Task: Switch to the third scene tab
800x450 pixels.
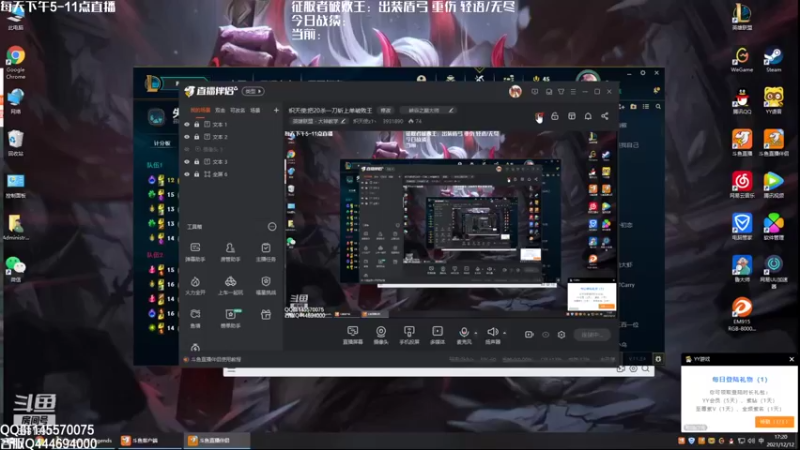Action: click(x=237, y=110)
